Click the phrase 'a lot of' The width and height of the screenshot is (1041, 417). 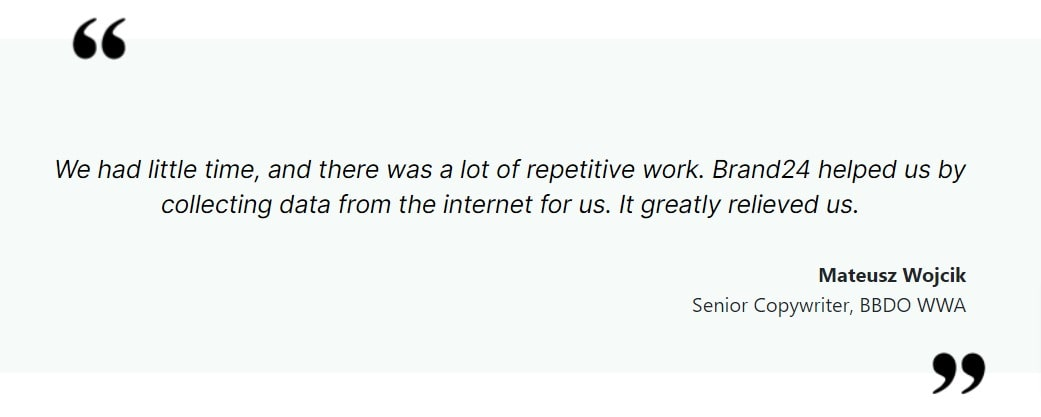coord(479,170)
